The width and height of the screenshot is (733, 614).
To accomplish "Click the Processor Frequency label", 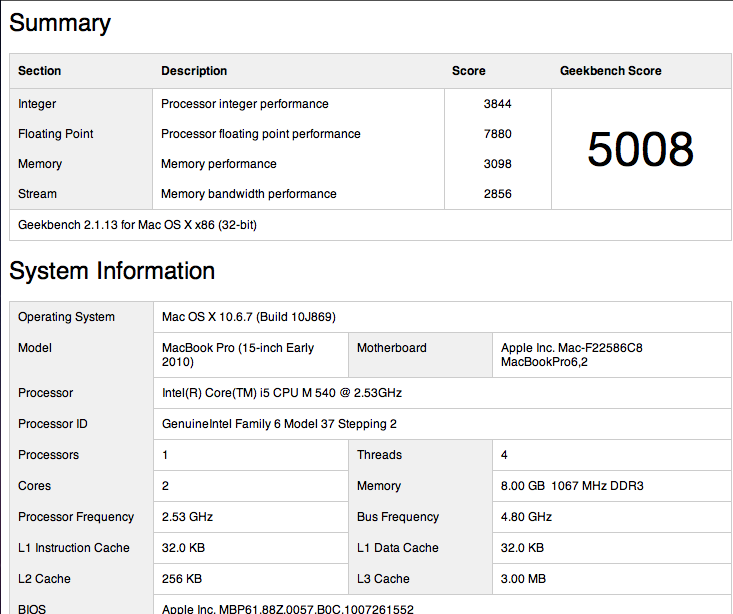I will [x=76, y=517].
